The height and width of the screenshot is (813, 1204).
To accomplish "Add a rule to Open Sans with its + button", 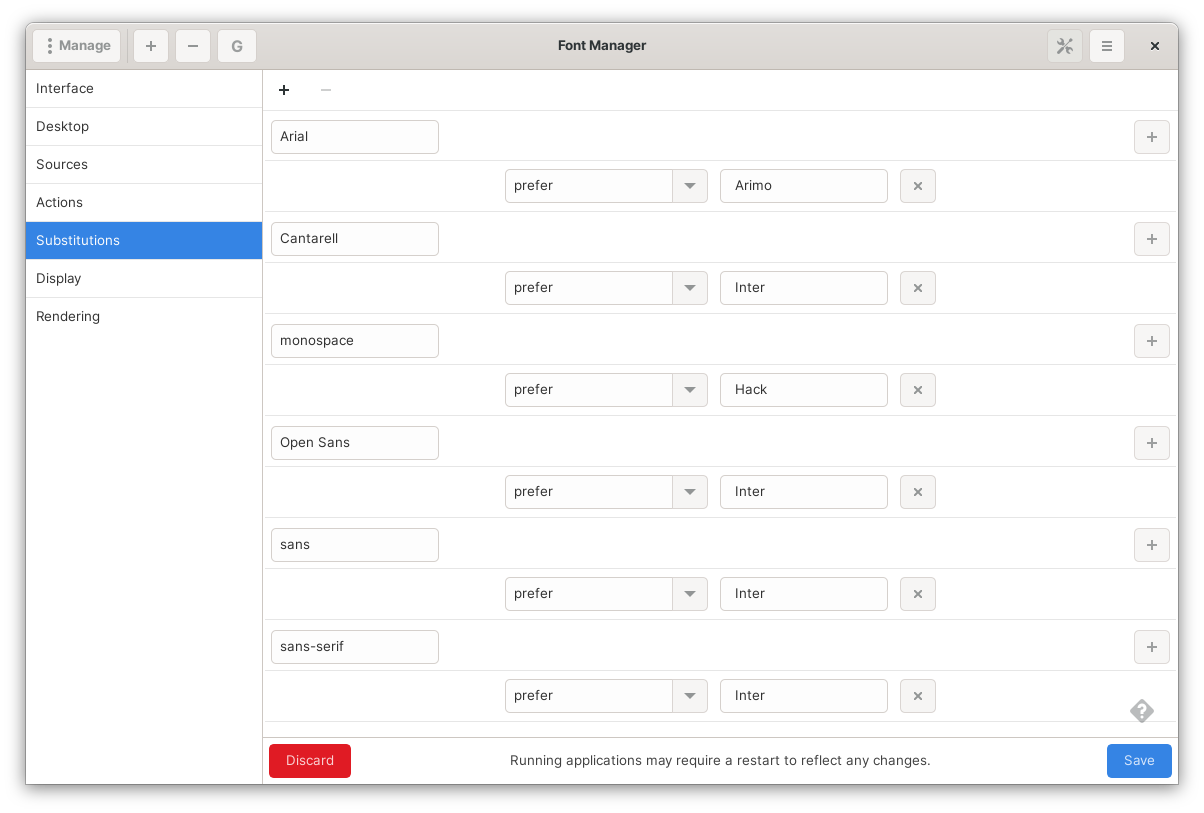I will tap(1151, 442).
